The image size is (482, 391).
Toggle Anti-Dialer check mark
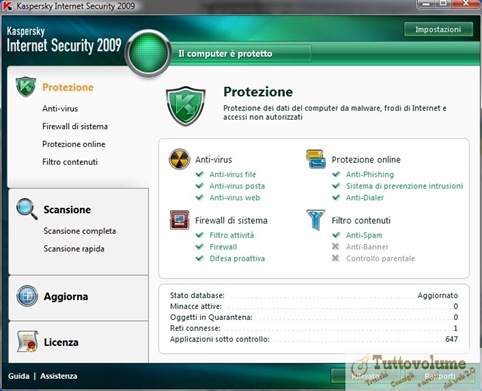tap(336, 197)
